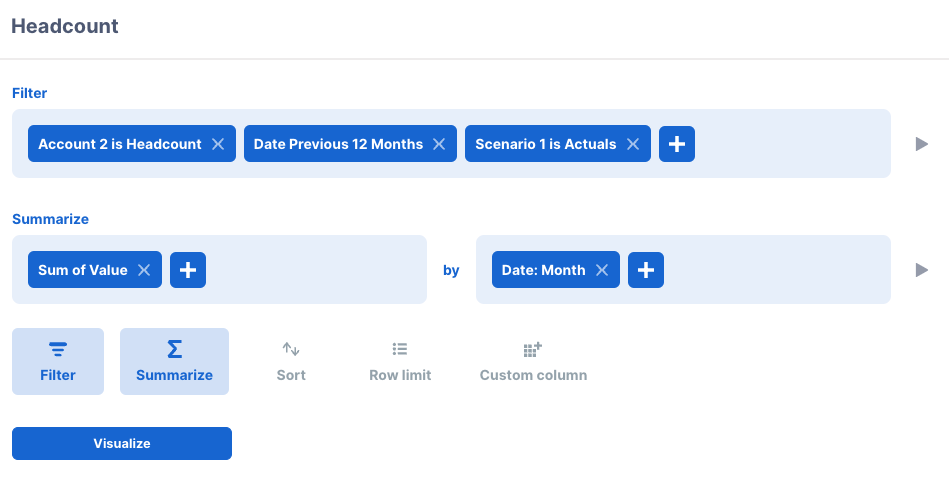This screenshot has height=483, width=949.
Task: Add another metric with plus button
Action: pyautogui.click(x=188, y=270)
